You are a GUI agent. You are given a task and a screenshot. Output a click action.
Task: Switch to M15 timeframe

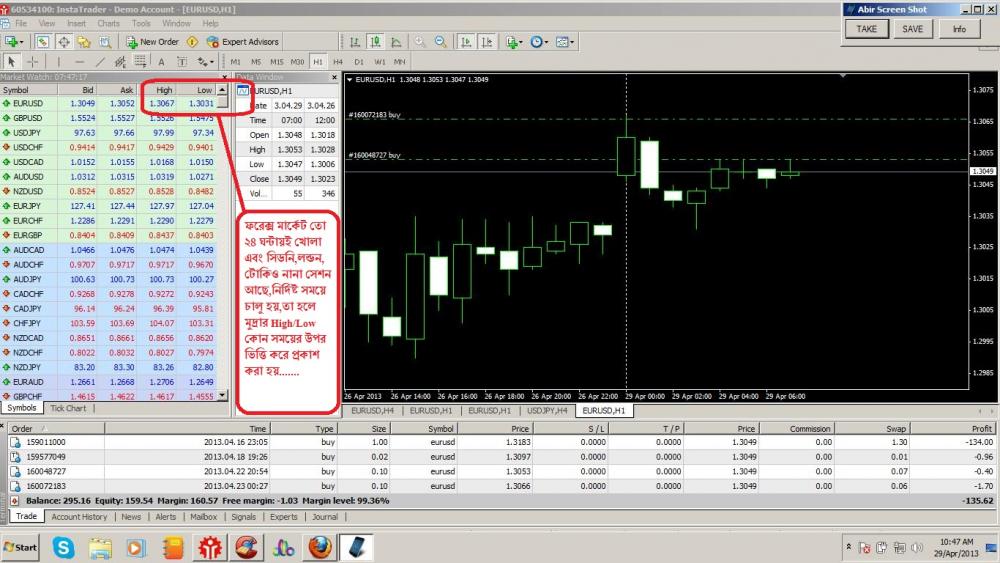click(276, 62)
